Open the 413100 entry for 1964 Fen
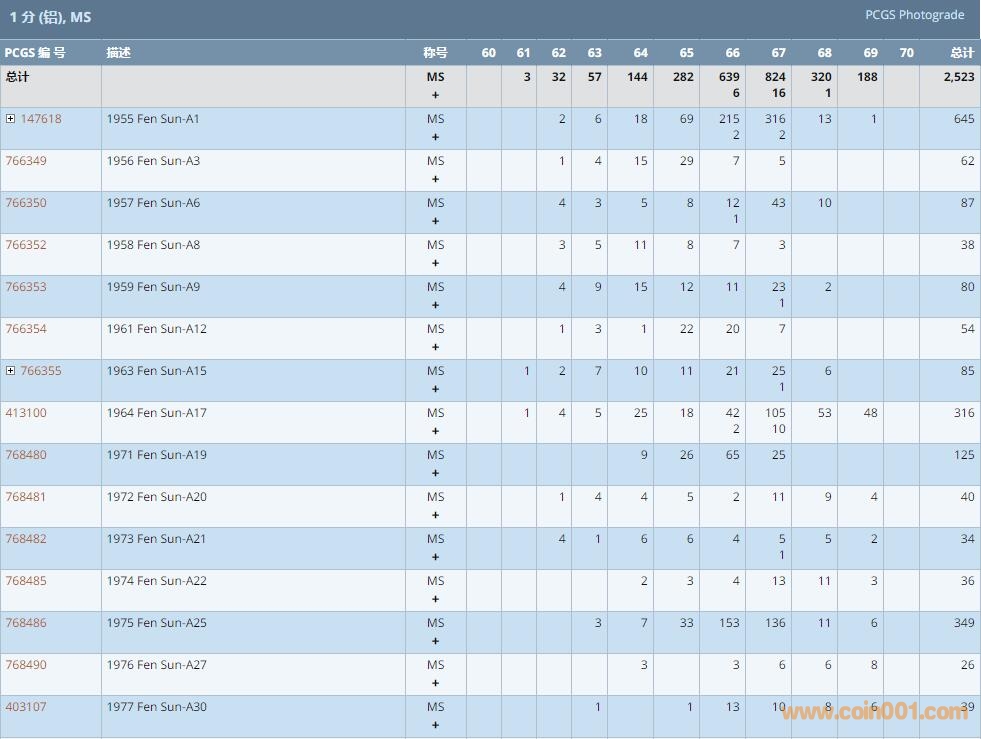Image resolution: width=981 pixels, height=739 pixels. point(26,413)
